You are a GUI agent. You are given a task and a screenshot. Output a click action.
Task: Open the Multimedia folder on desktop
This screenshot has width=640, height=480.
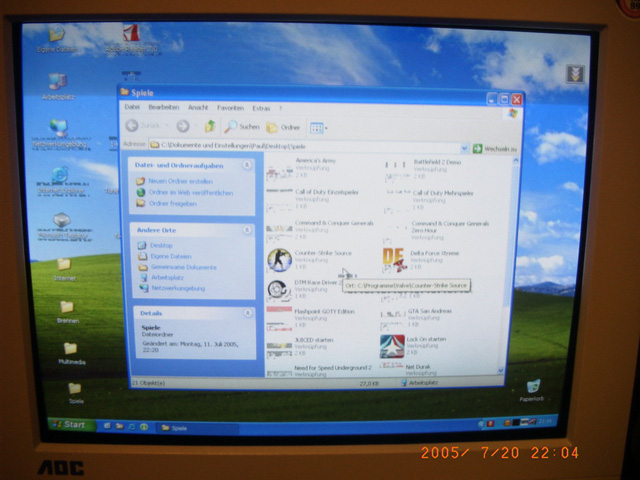[71, 354]
